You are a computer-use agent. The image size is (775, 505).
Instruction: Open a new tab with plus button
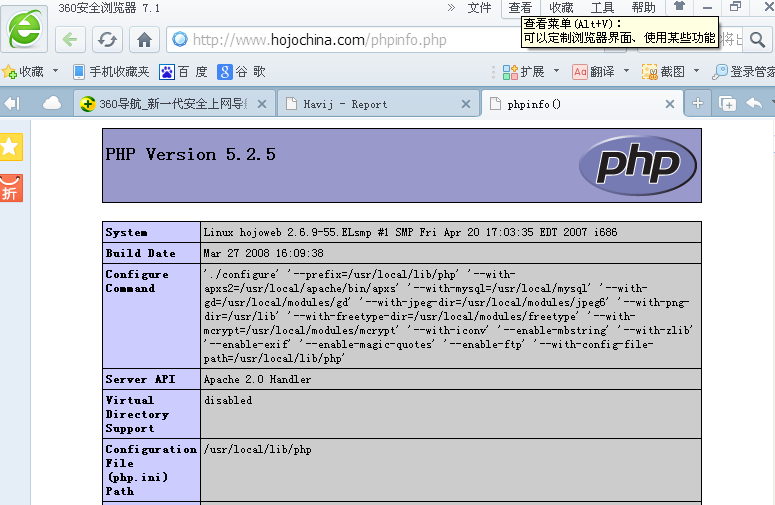click(x=698, y=103)
